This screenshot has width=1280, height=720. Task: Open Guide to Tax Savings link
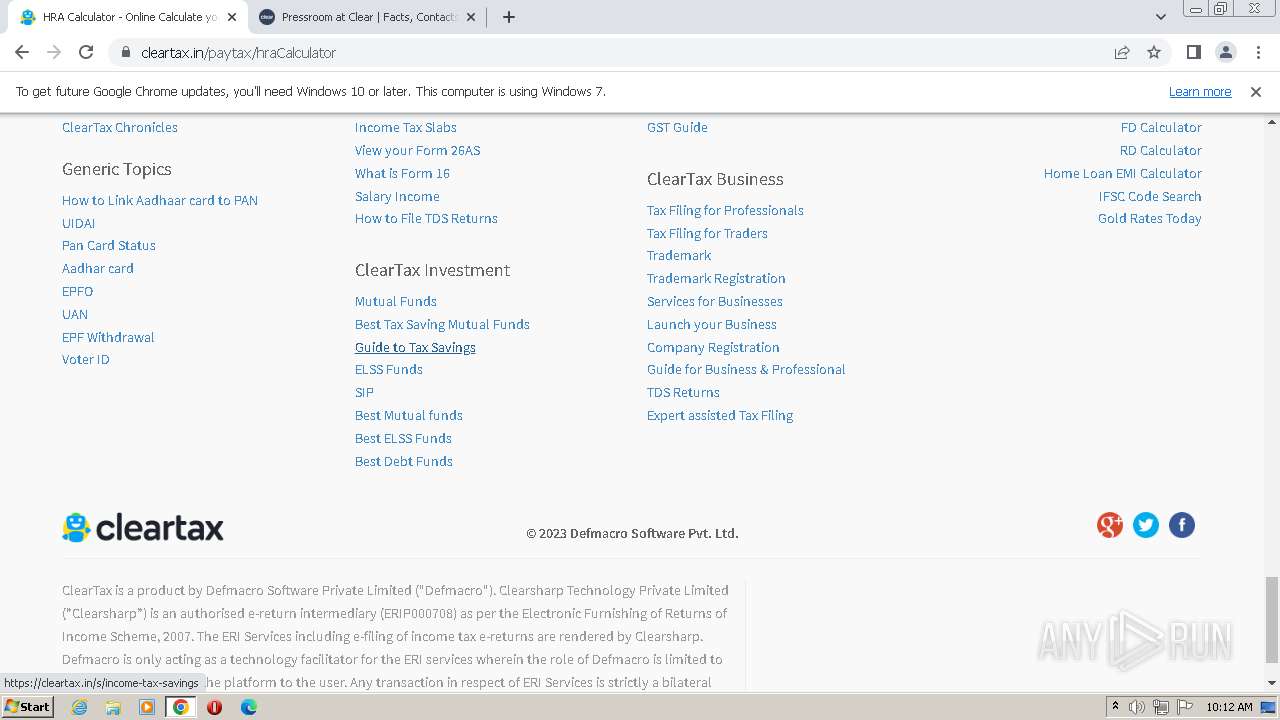pyautogui.click(x=415, y=347)
